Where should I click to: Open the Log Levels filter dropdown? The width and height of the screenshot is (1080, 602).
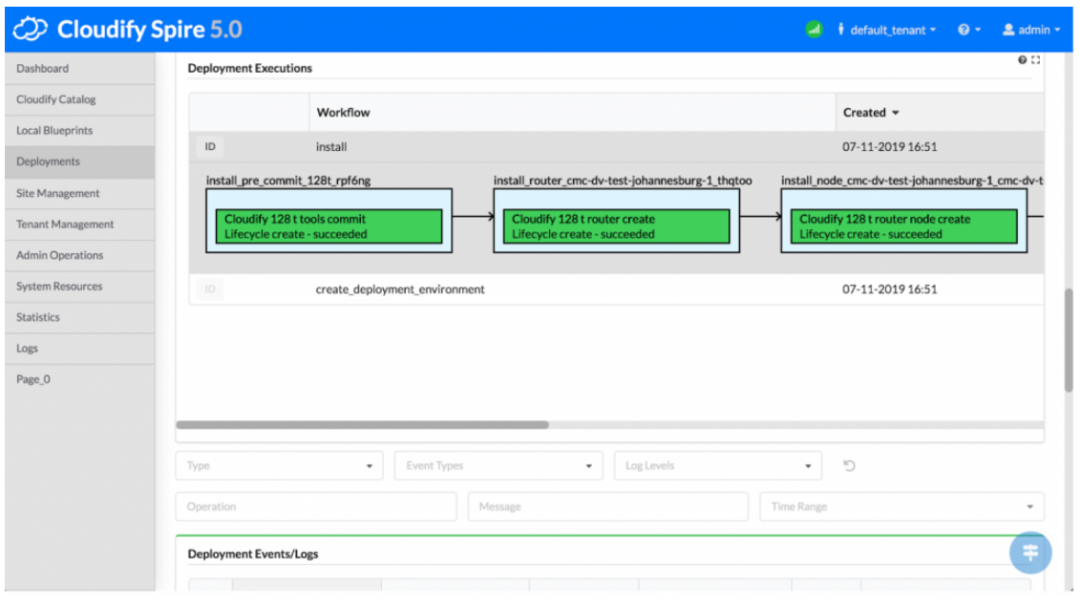tap(718, 466)
